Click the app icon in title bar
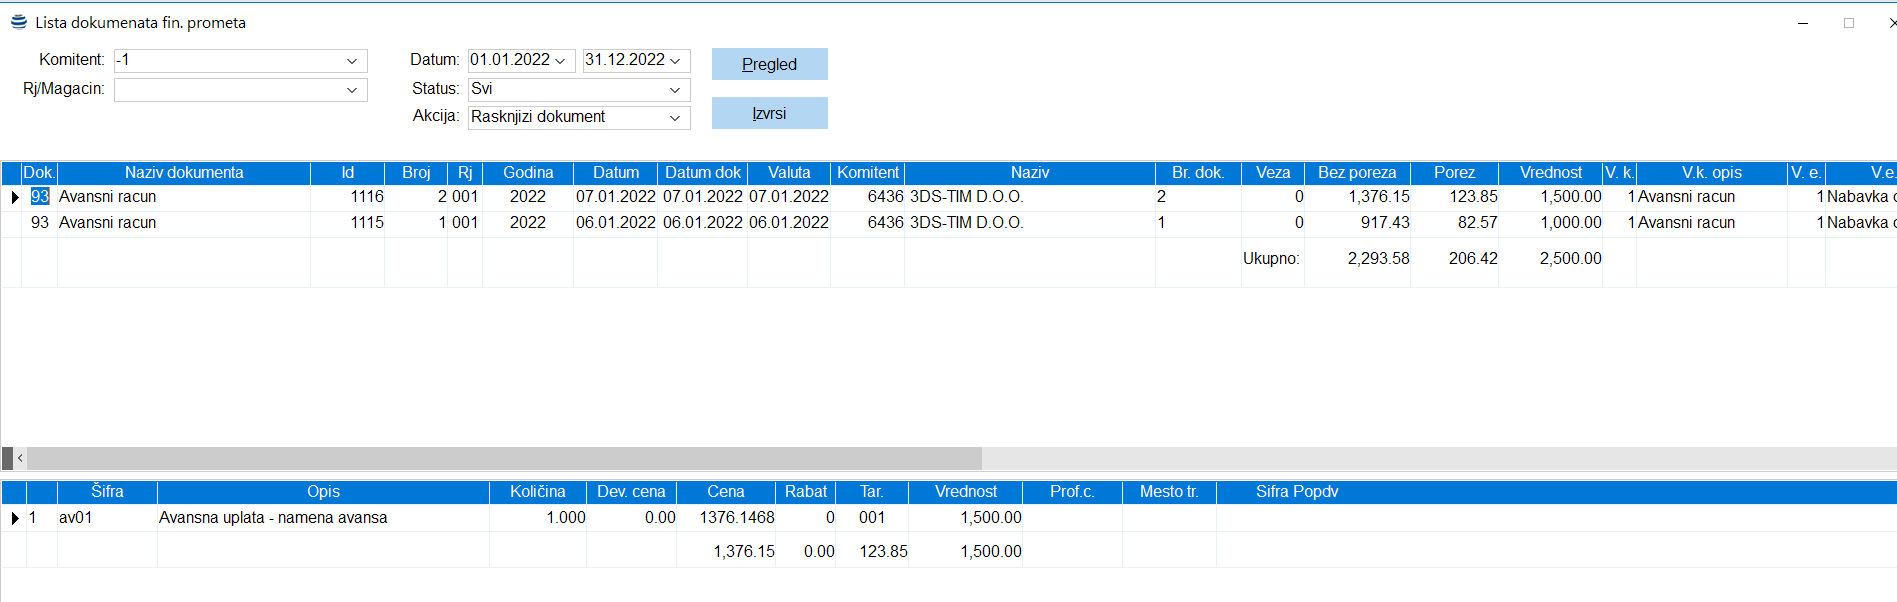The width and height of the screenshot is (1897, 602). point(18,22)
